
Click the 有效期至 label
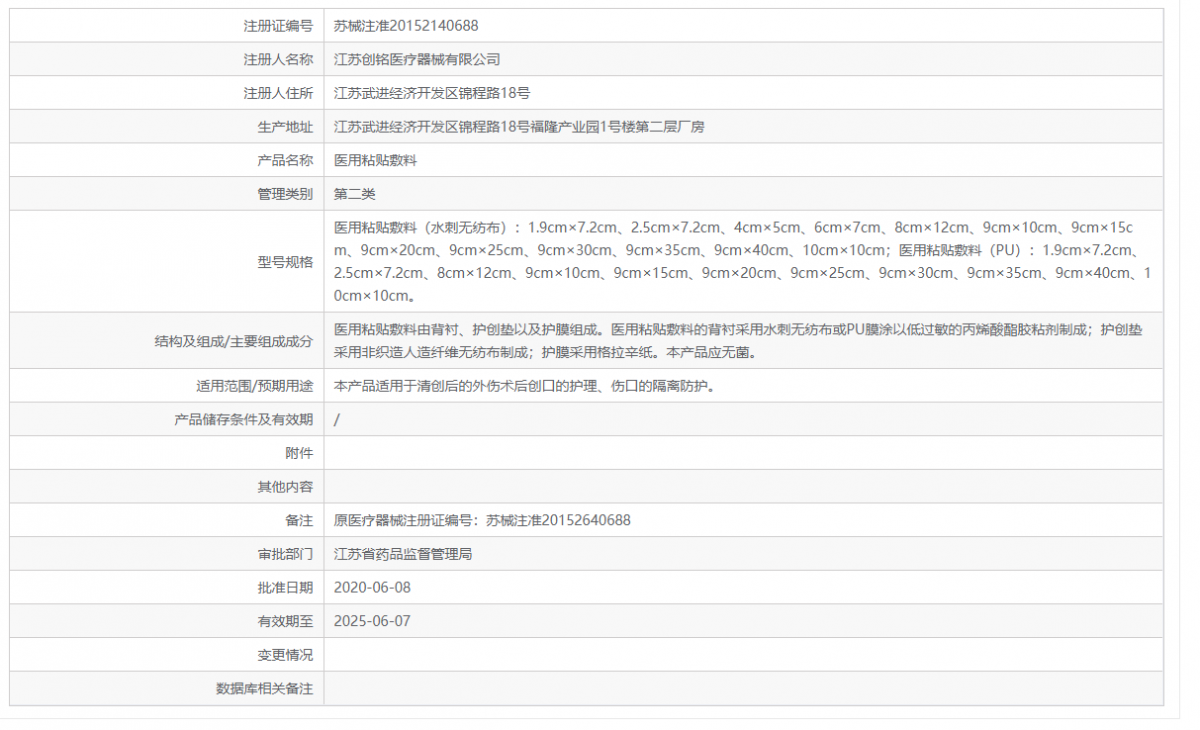tap(285, 621)
